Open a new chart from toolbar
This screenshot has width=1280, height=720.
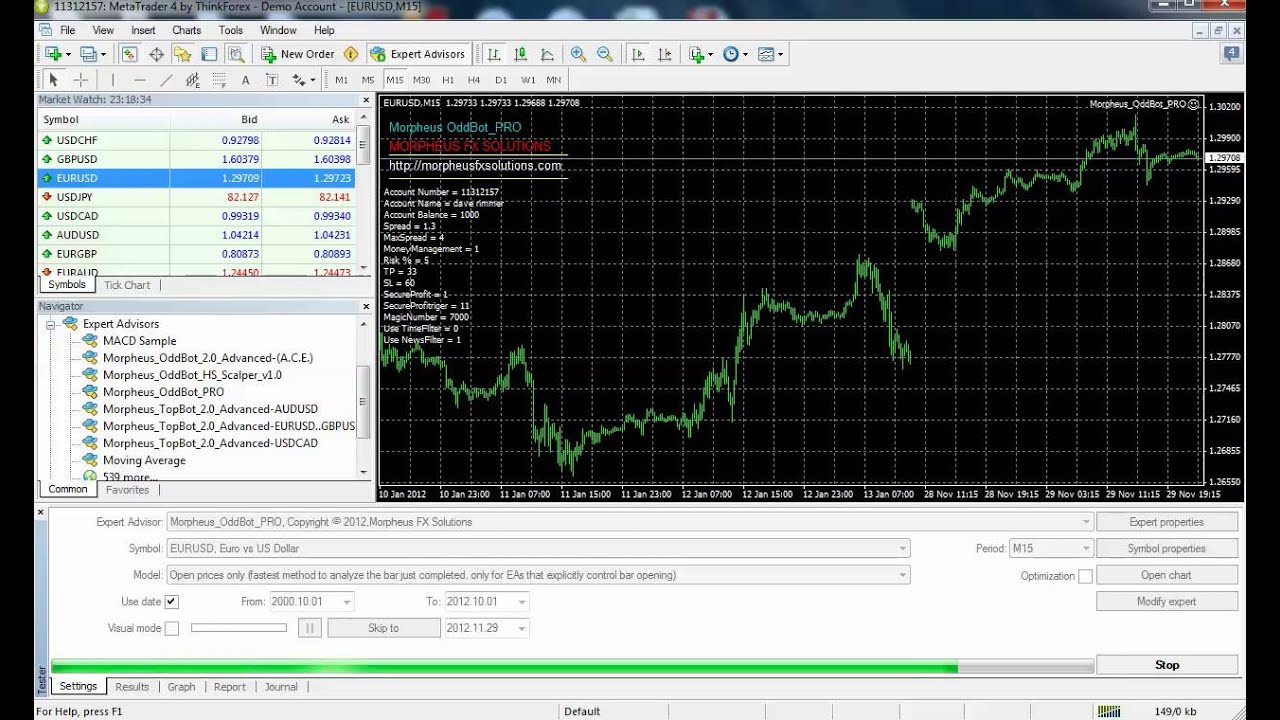(x=53, y=54)
